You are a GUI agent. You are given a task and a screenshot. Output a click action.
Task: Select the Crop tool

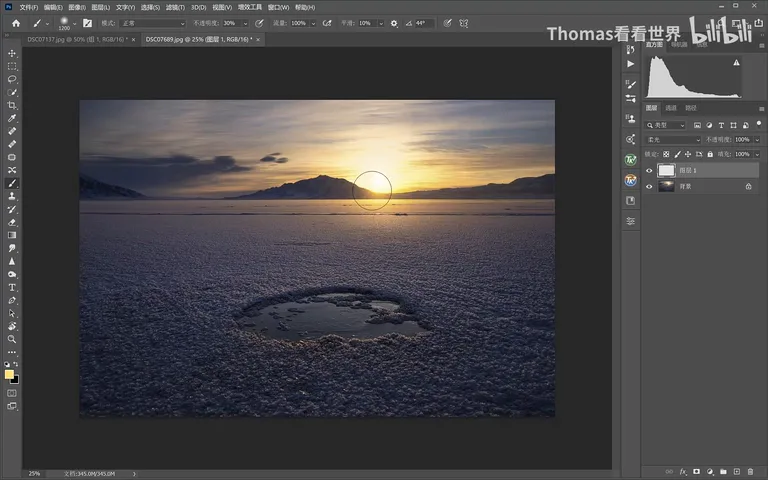click(12, 105)
